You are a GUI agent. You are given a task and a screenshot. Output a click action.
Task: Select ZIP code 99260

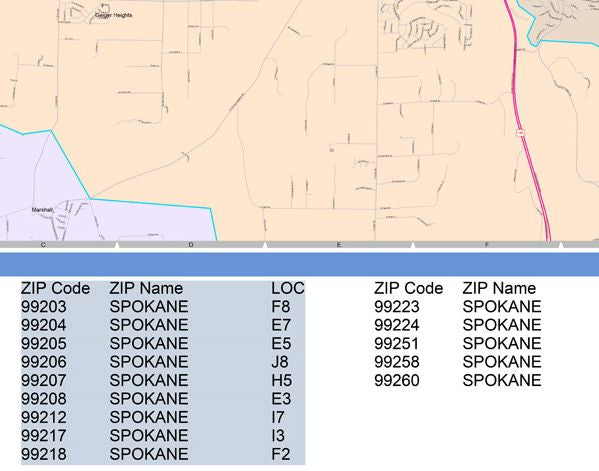pyautogui.click(x=397, y=380)
